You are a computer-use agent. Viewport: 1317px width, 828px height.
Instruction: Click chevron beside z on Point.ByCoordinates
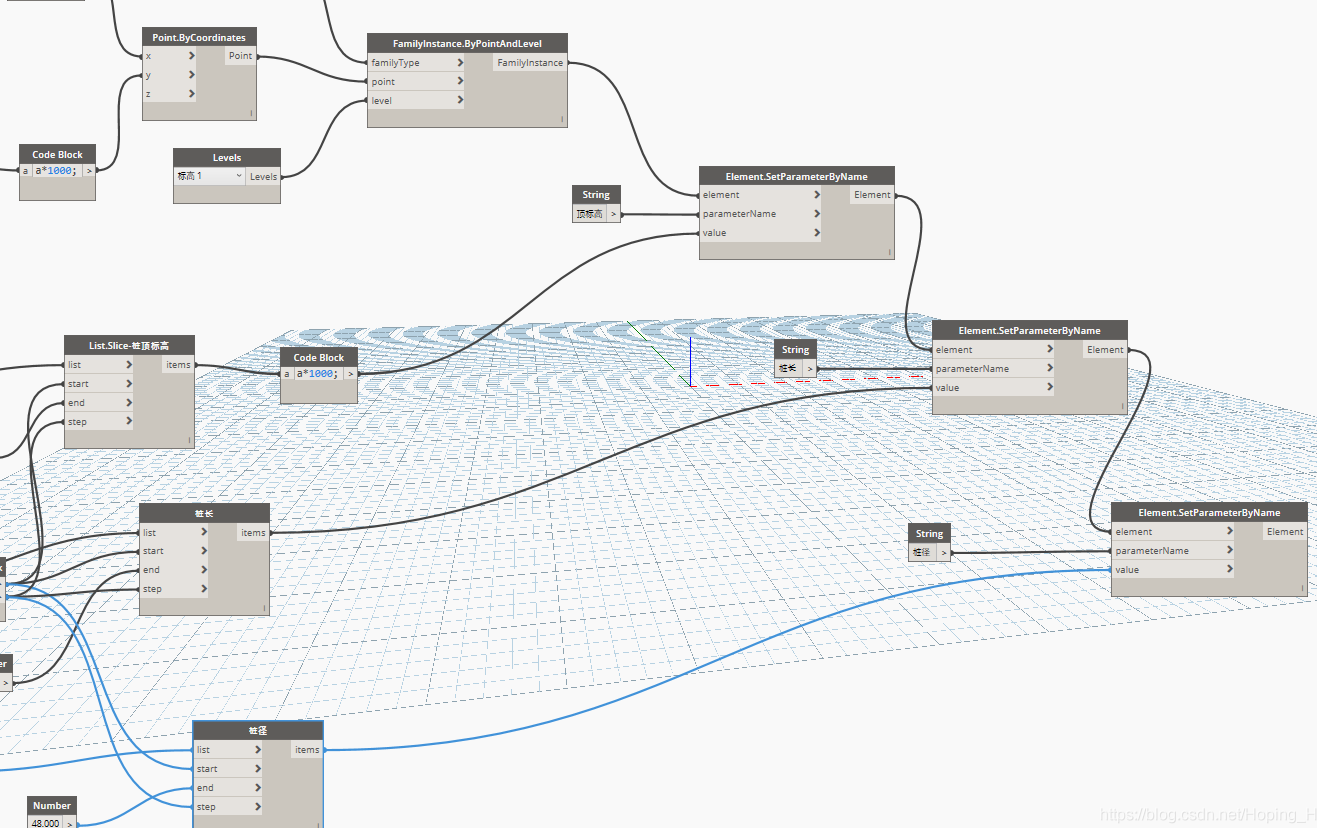(191, 94)
